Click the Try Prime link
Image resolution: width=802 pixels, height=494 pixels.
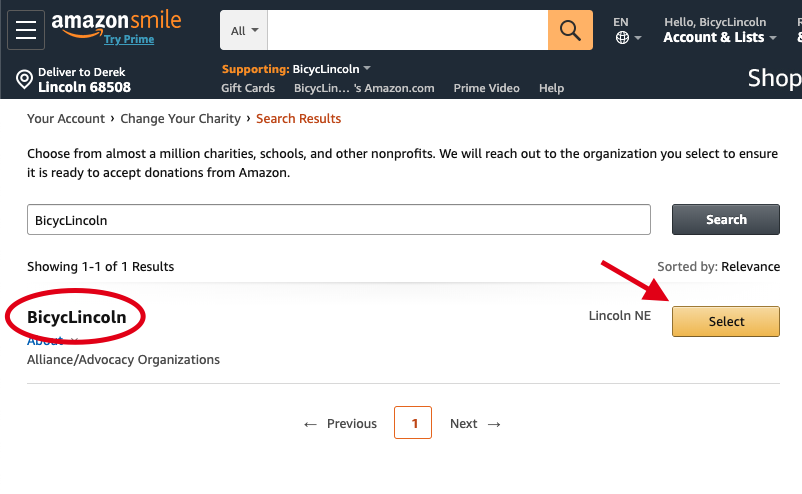pyautogui.click(x=129, y=39)
